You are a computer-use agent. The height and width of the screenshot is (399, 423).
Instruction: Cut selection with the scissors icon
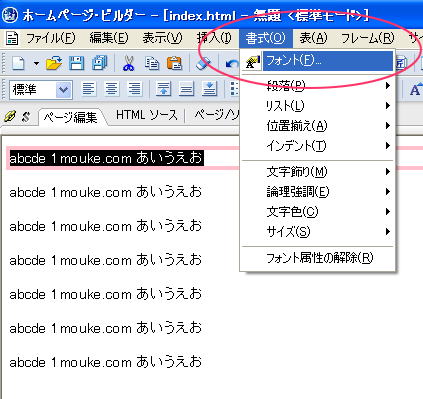128,63
